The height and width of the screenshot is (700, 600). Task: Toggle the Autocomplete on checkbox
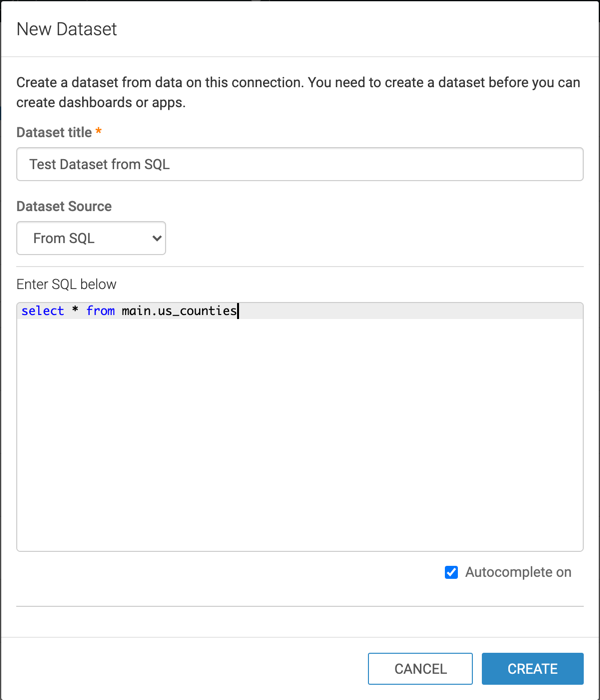point(451,572)
